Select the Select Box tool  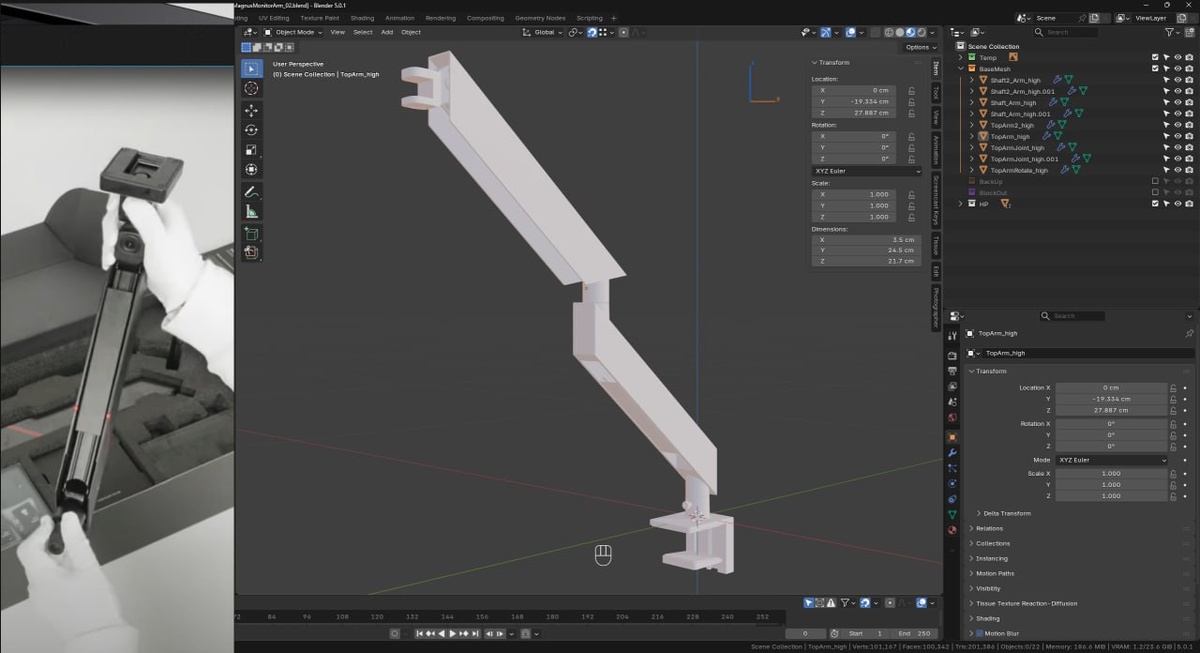[x=251, y=68]
